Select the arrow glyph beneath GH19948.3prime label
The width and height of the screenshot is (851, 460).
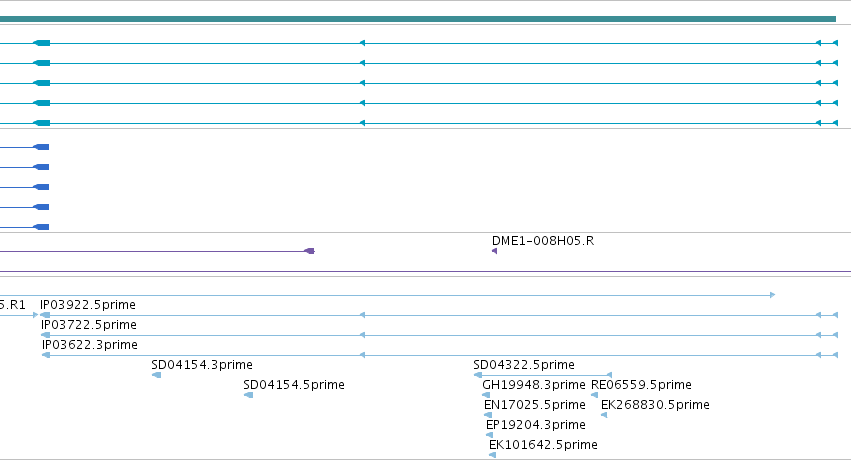(486, 395)
